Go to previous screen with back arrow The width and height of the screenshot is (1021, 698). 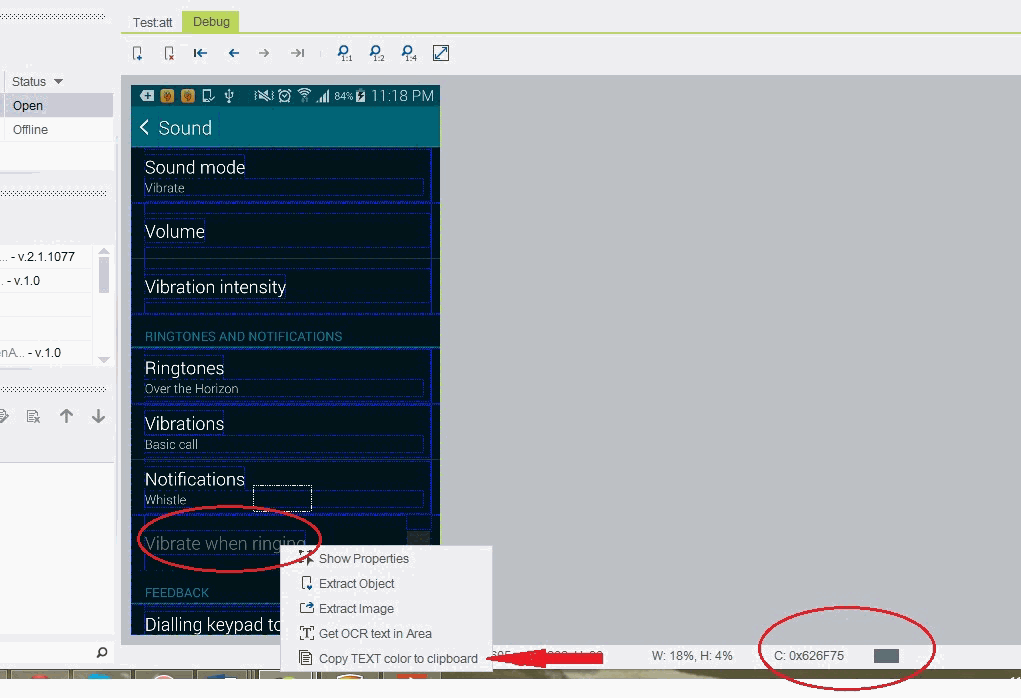click(233, 53)
